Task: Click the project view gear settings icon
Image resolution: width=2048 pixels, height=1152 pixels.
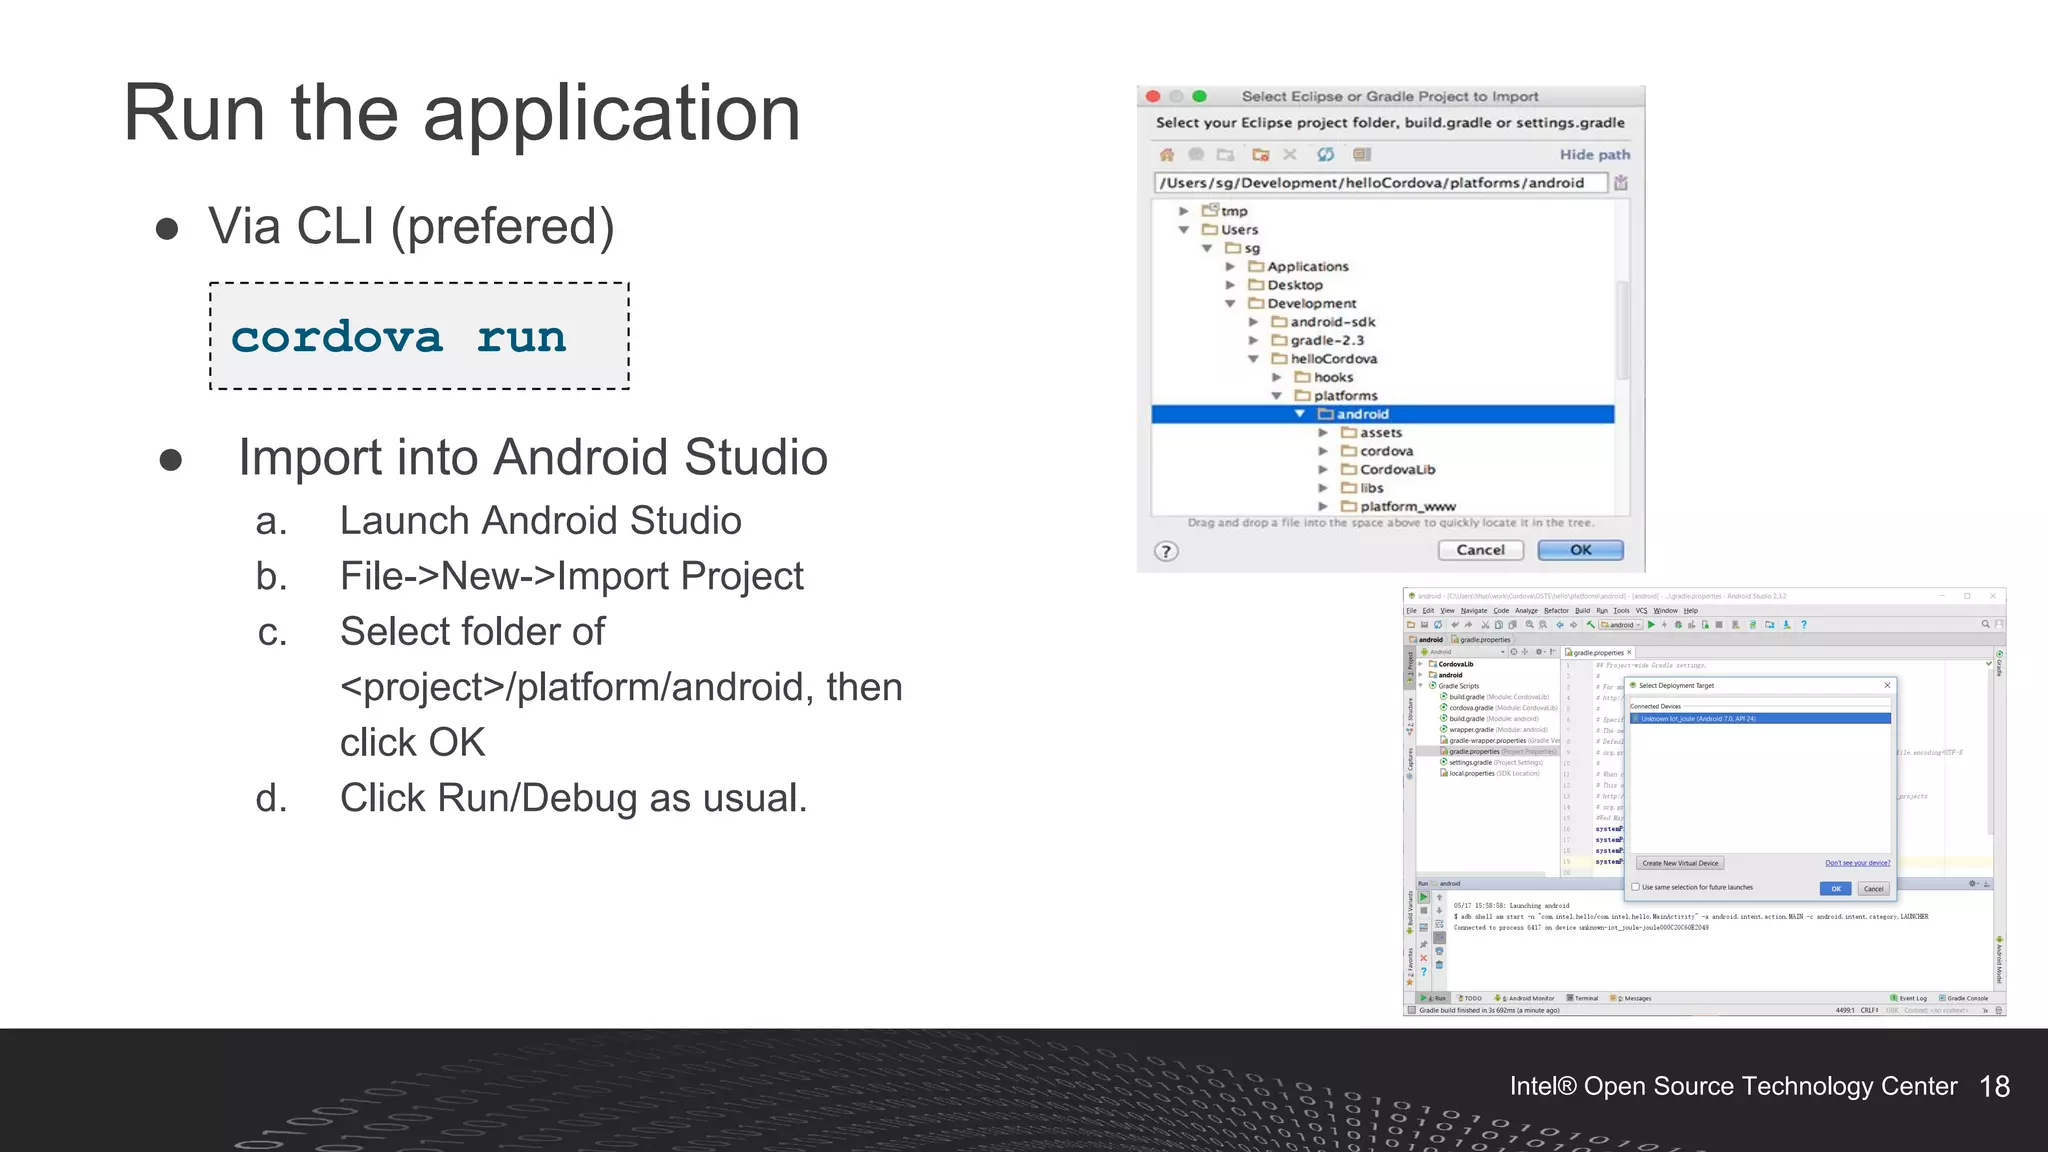Action: tap(1539, 652)
